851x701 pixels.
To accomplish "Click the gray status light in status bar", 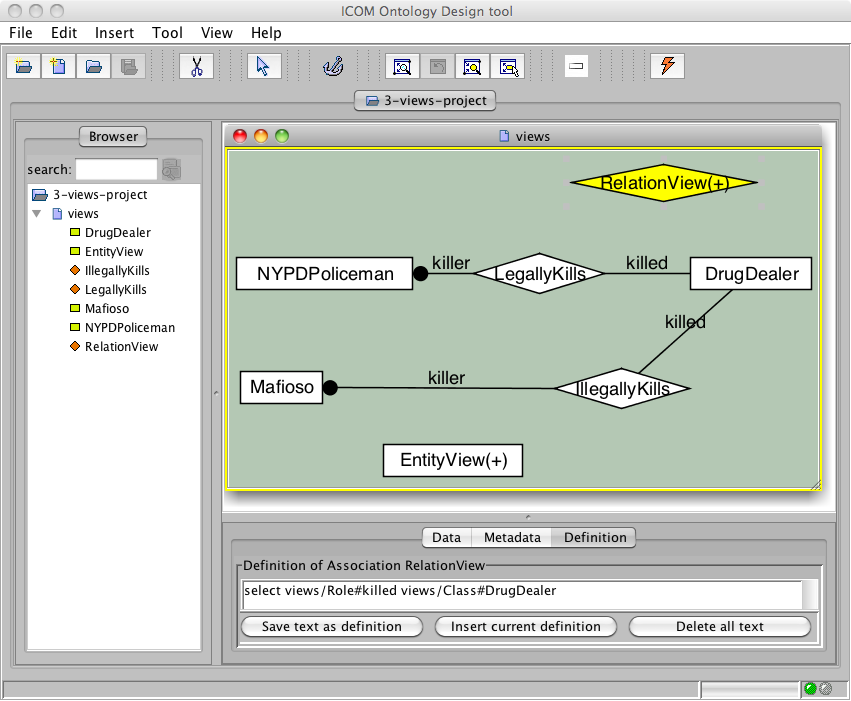I will pyautogui.click(x=825, y=689).
